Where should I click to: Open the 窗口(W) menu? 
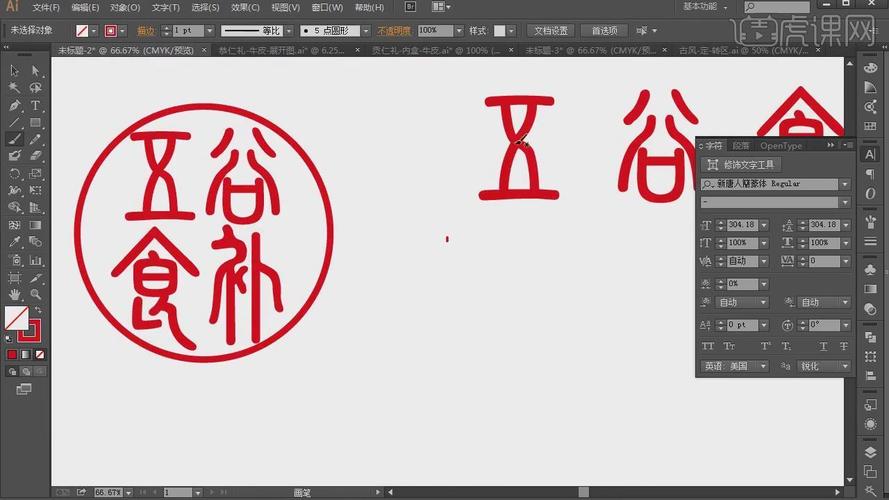click(327, 7)
